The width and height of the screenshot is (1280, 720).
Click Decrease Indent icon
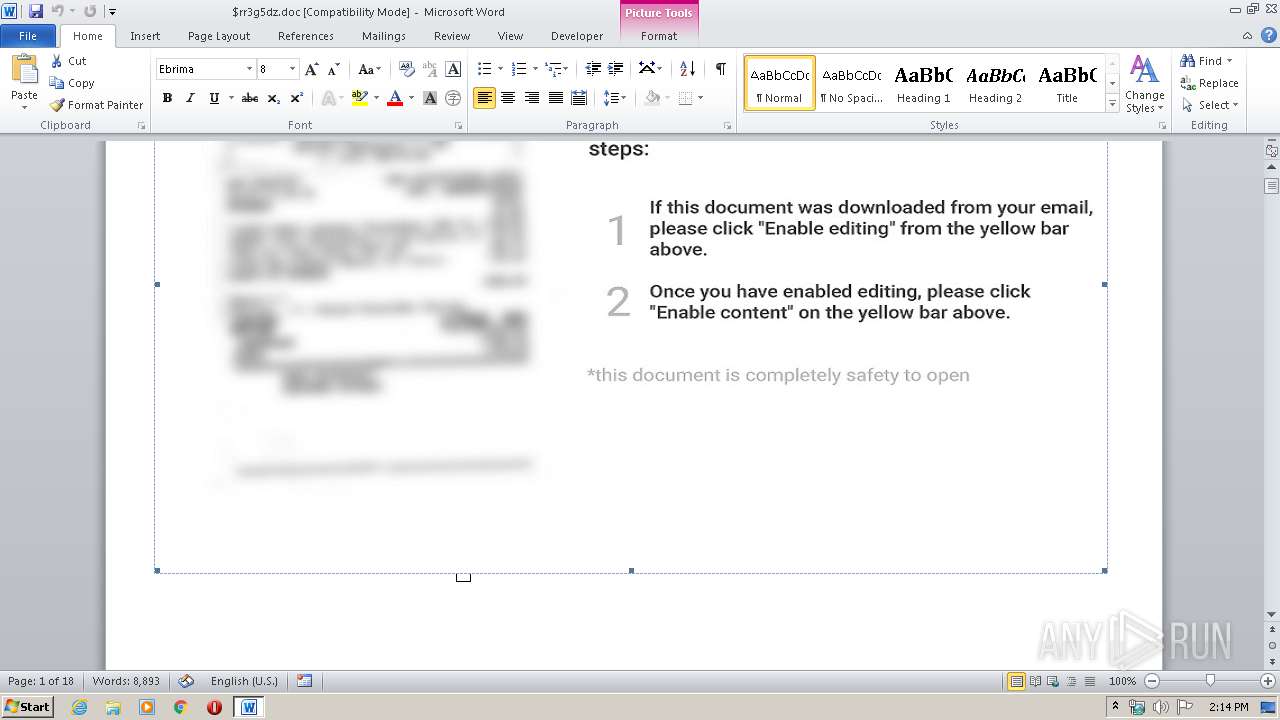(x=593, y=69)
